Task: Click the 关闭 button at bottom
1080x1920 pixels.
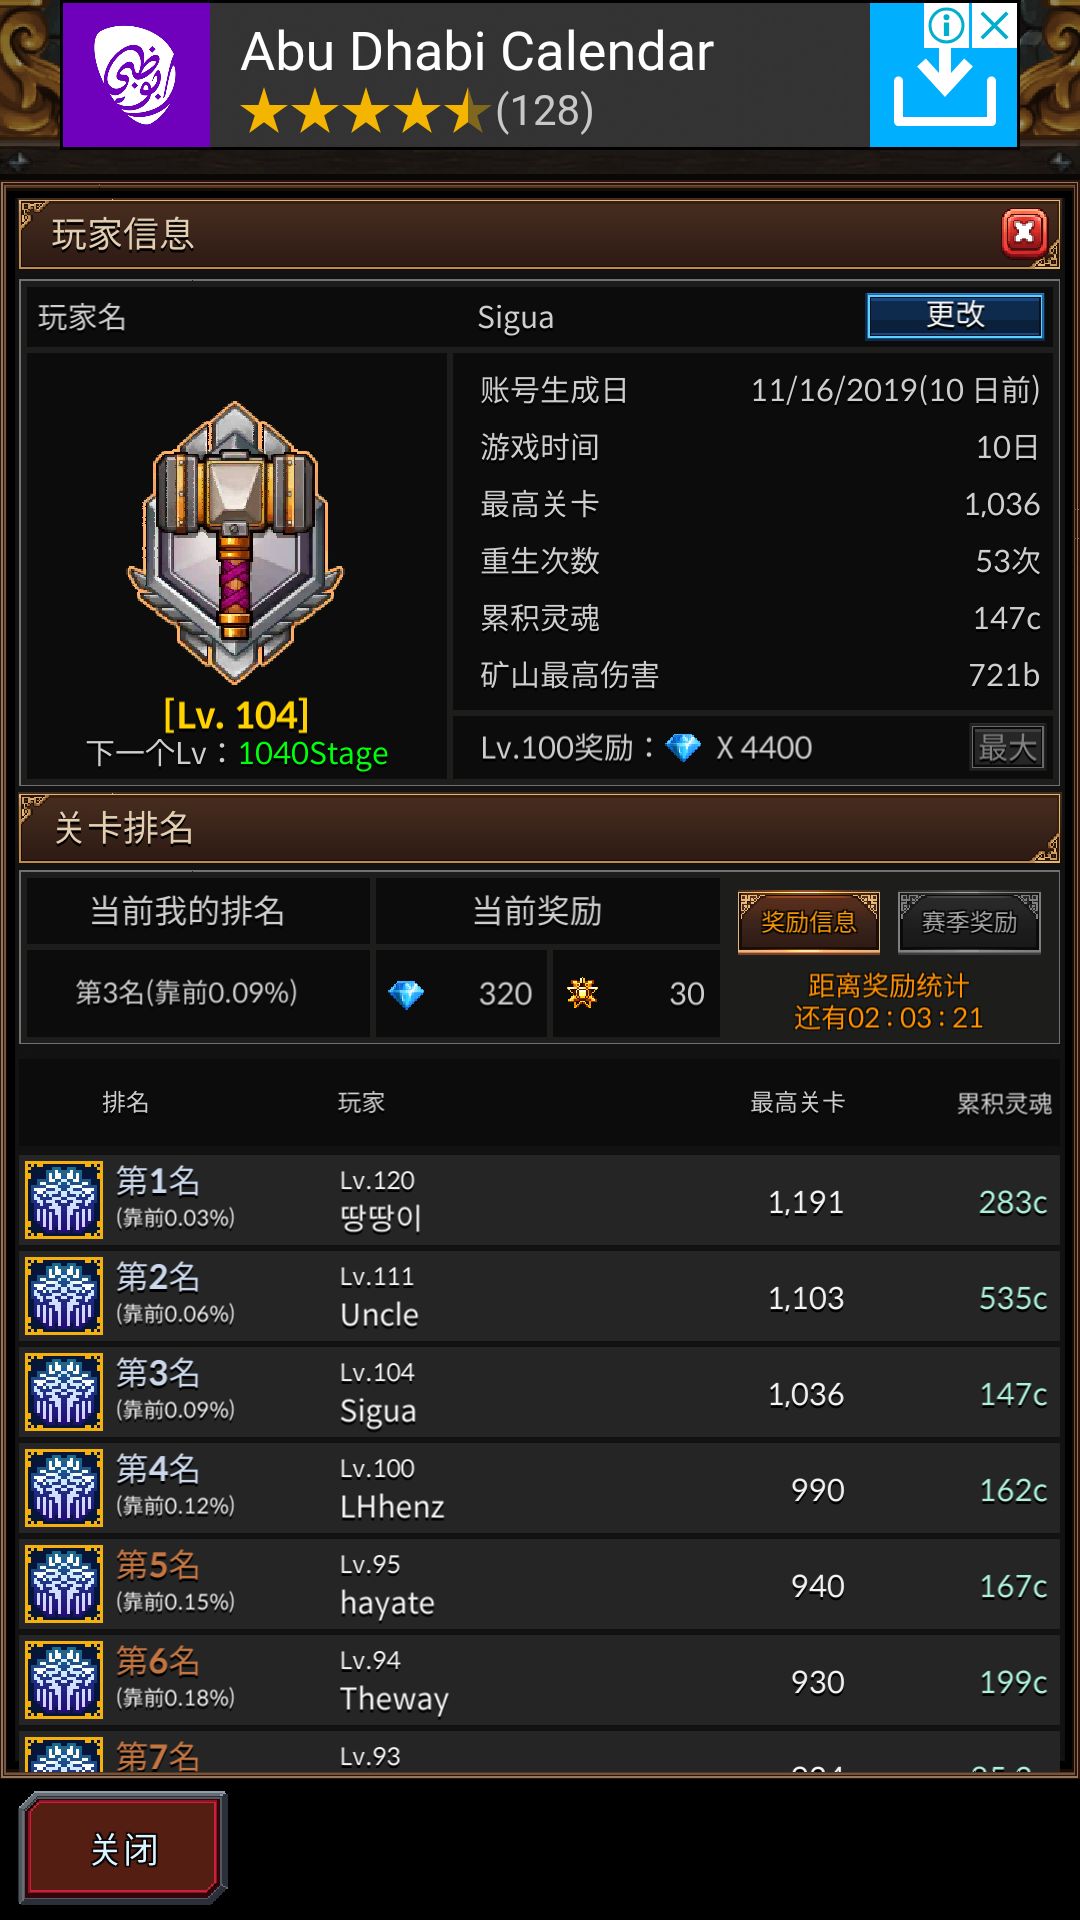Action: click(x=124, y=1849)
